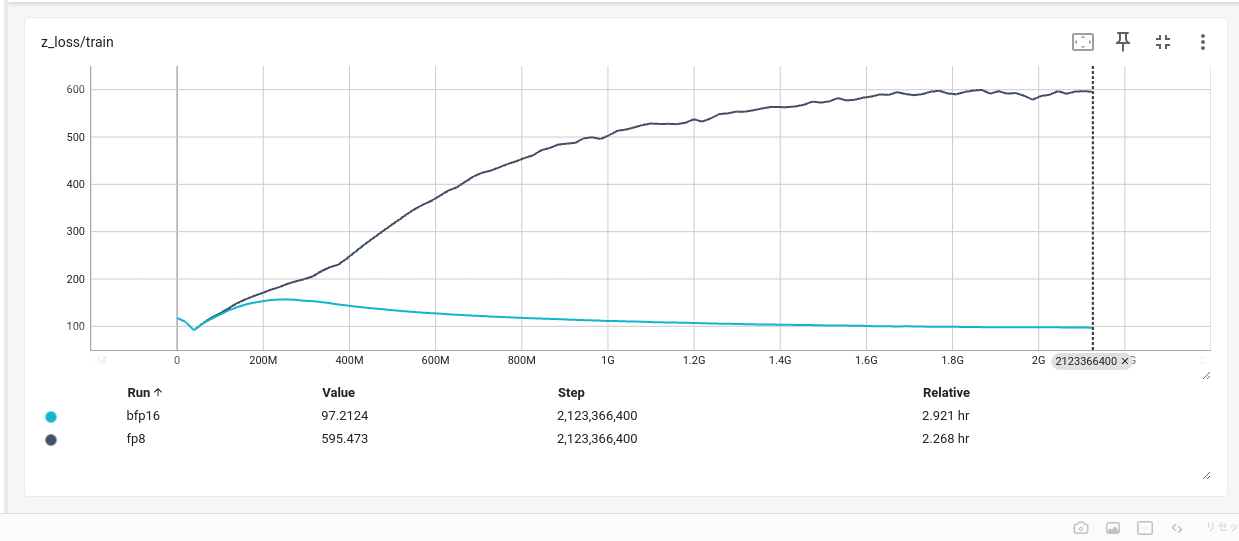
Task: Click the z_loss/train card title
Action: 76,43
